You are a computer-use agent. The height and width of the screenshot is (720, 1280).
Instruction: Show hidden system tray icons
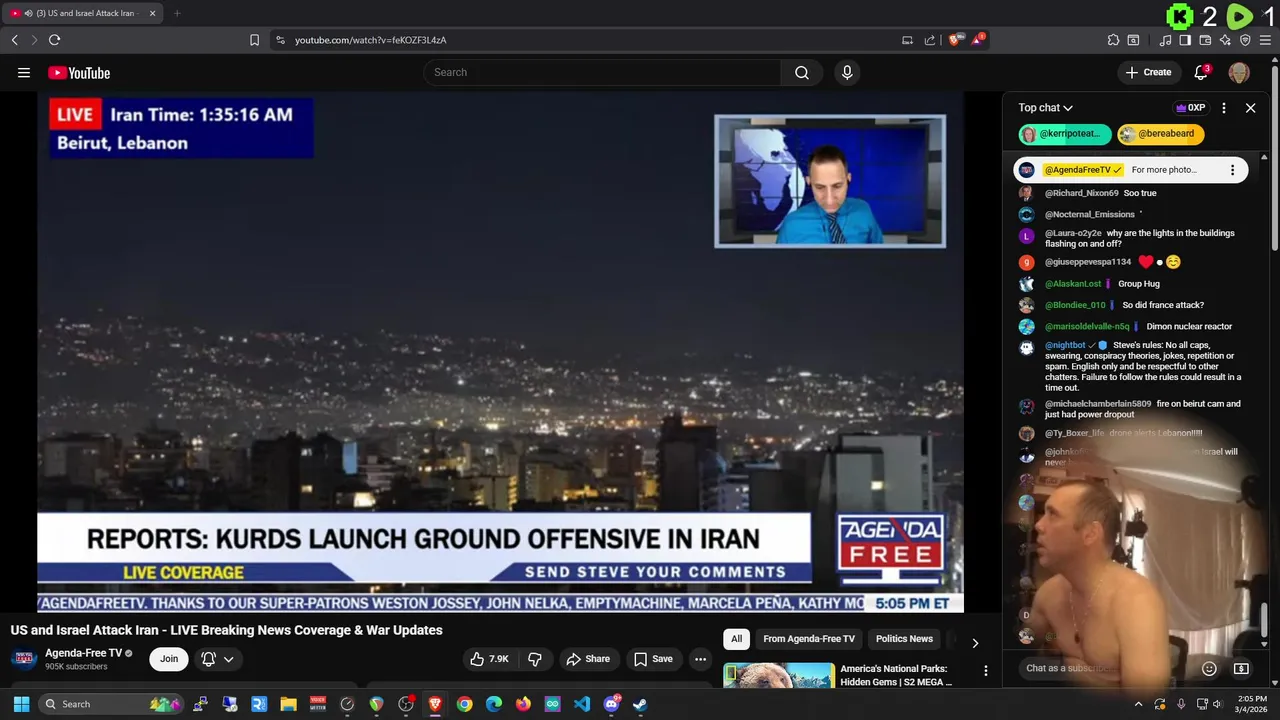[1138, 704]
